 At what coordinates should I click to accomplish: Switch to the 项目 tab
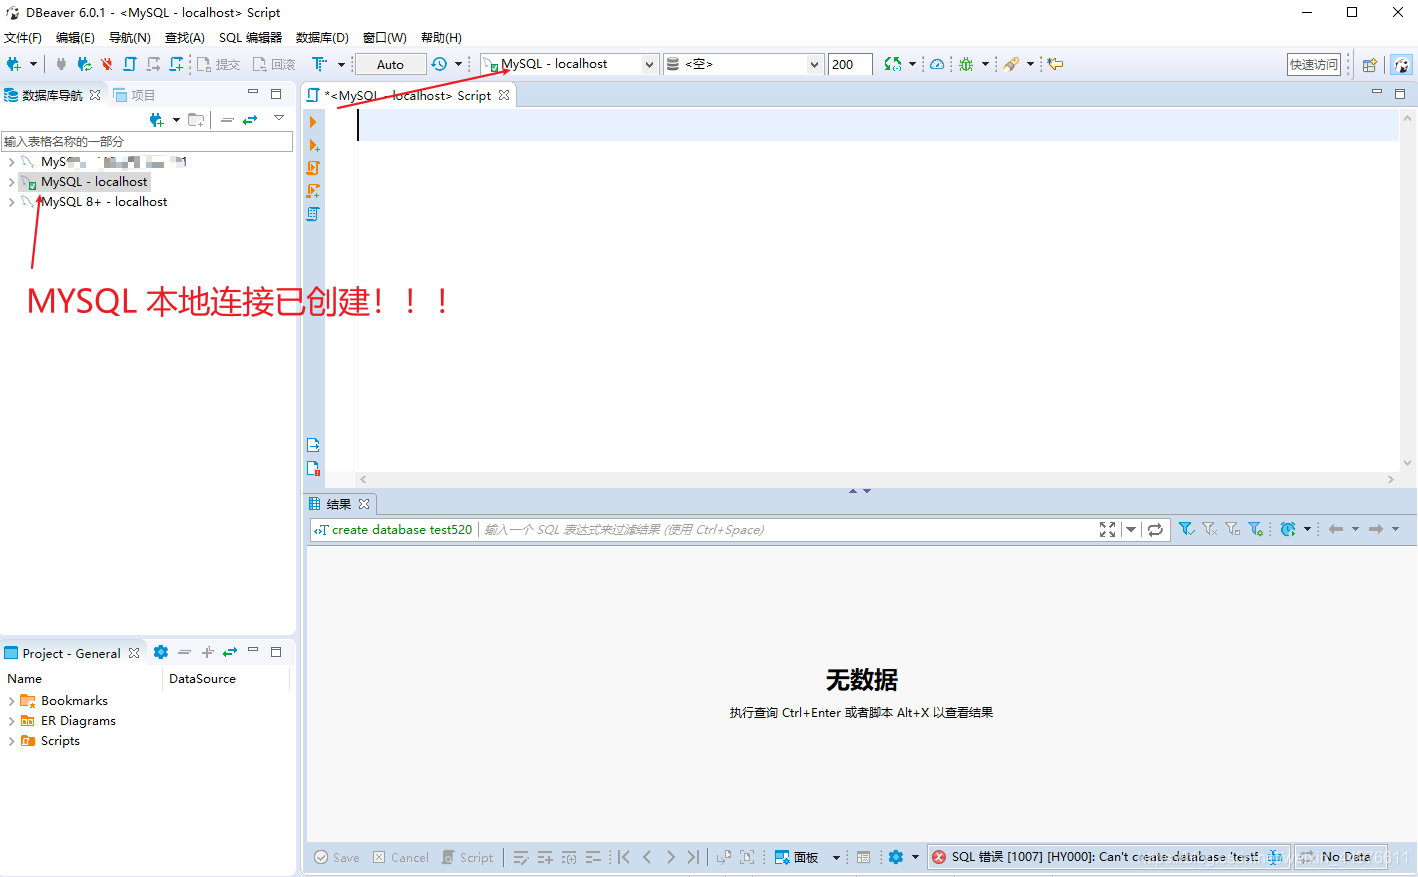click(135, 95)
